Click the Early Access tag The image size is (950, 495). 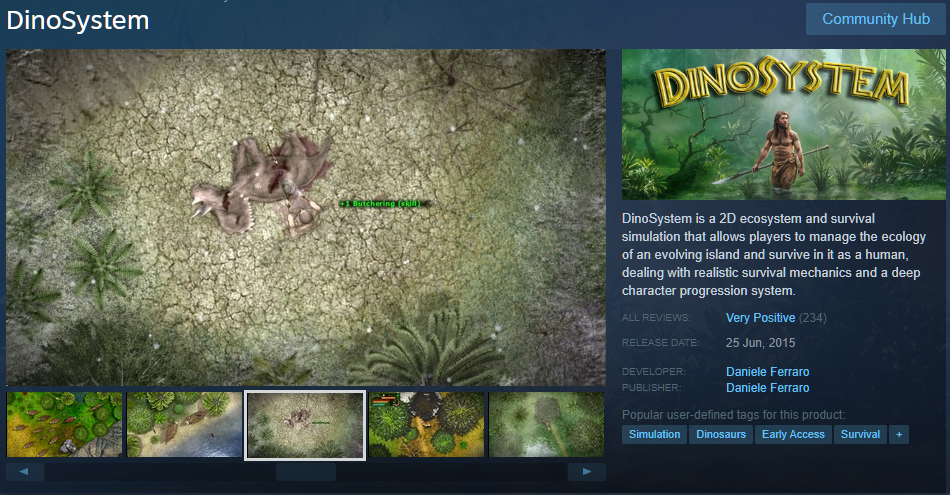(x=793, y=434)
